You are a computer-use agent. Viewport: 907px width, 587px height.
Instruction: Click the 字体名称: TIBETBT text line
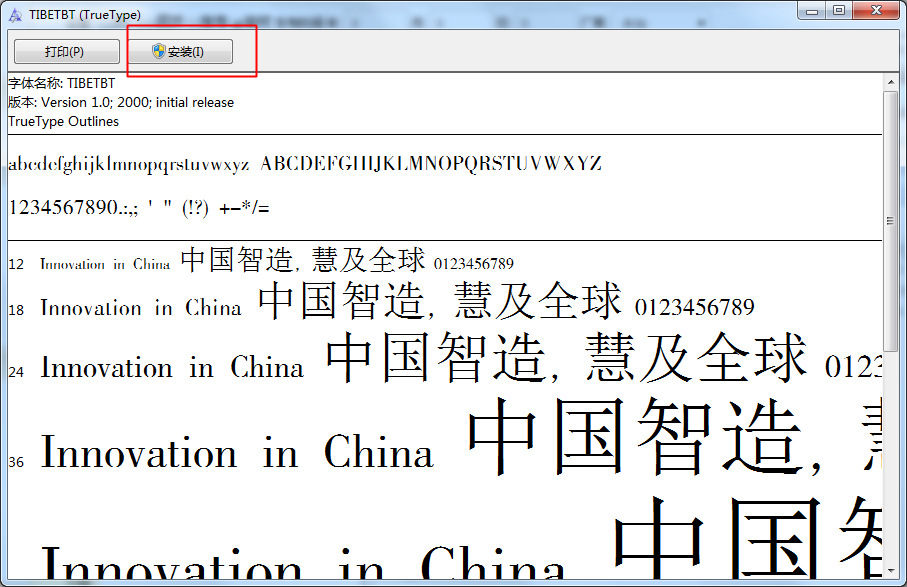[x=61, y=83]
